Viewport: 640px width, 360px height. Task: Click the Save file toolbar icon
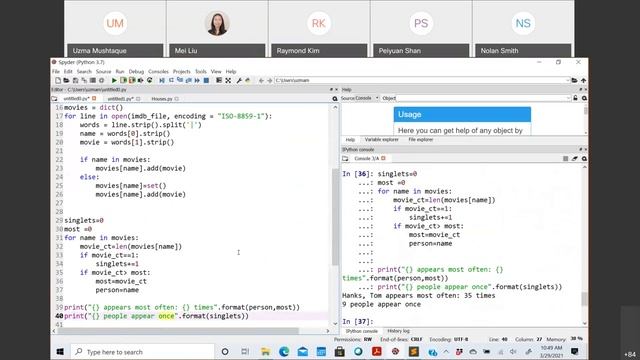[x=75, y=80]
